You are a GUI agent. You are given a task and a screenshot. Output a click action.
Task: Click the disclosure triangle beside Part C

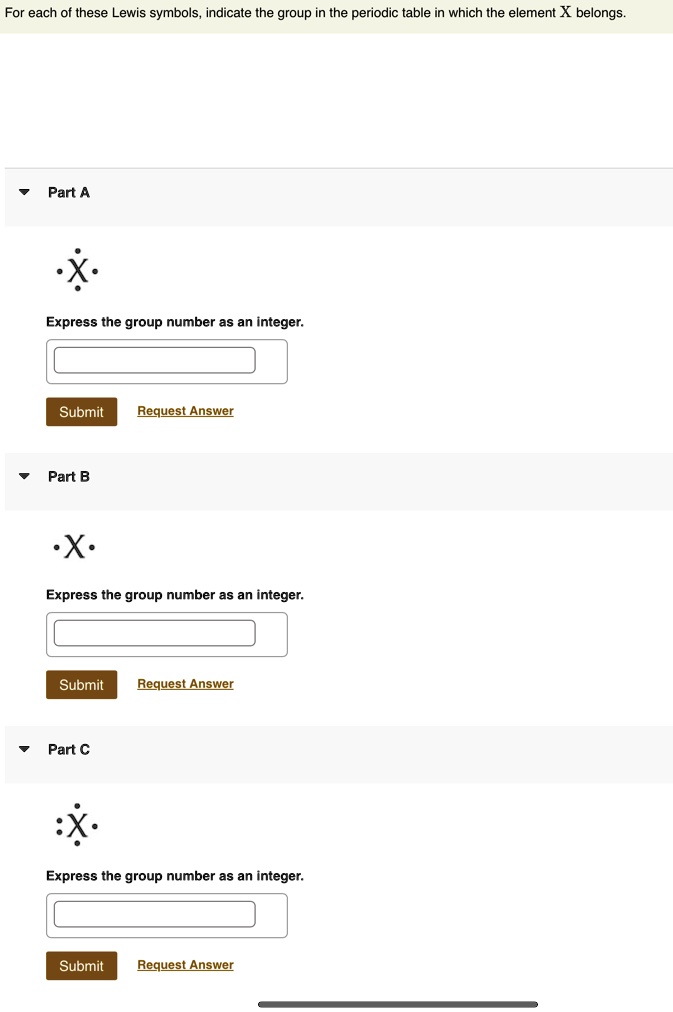24,749
